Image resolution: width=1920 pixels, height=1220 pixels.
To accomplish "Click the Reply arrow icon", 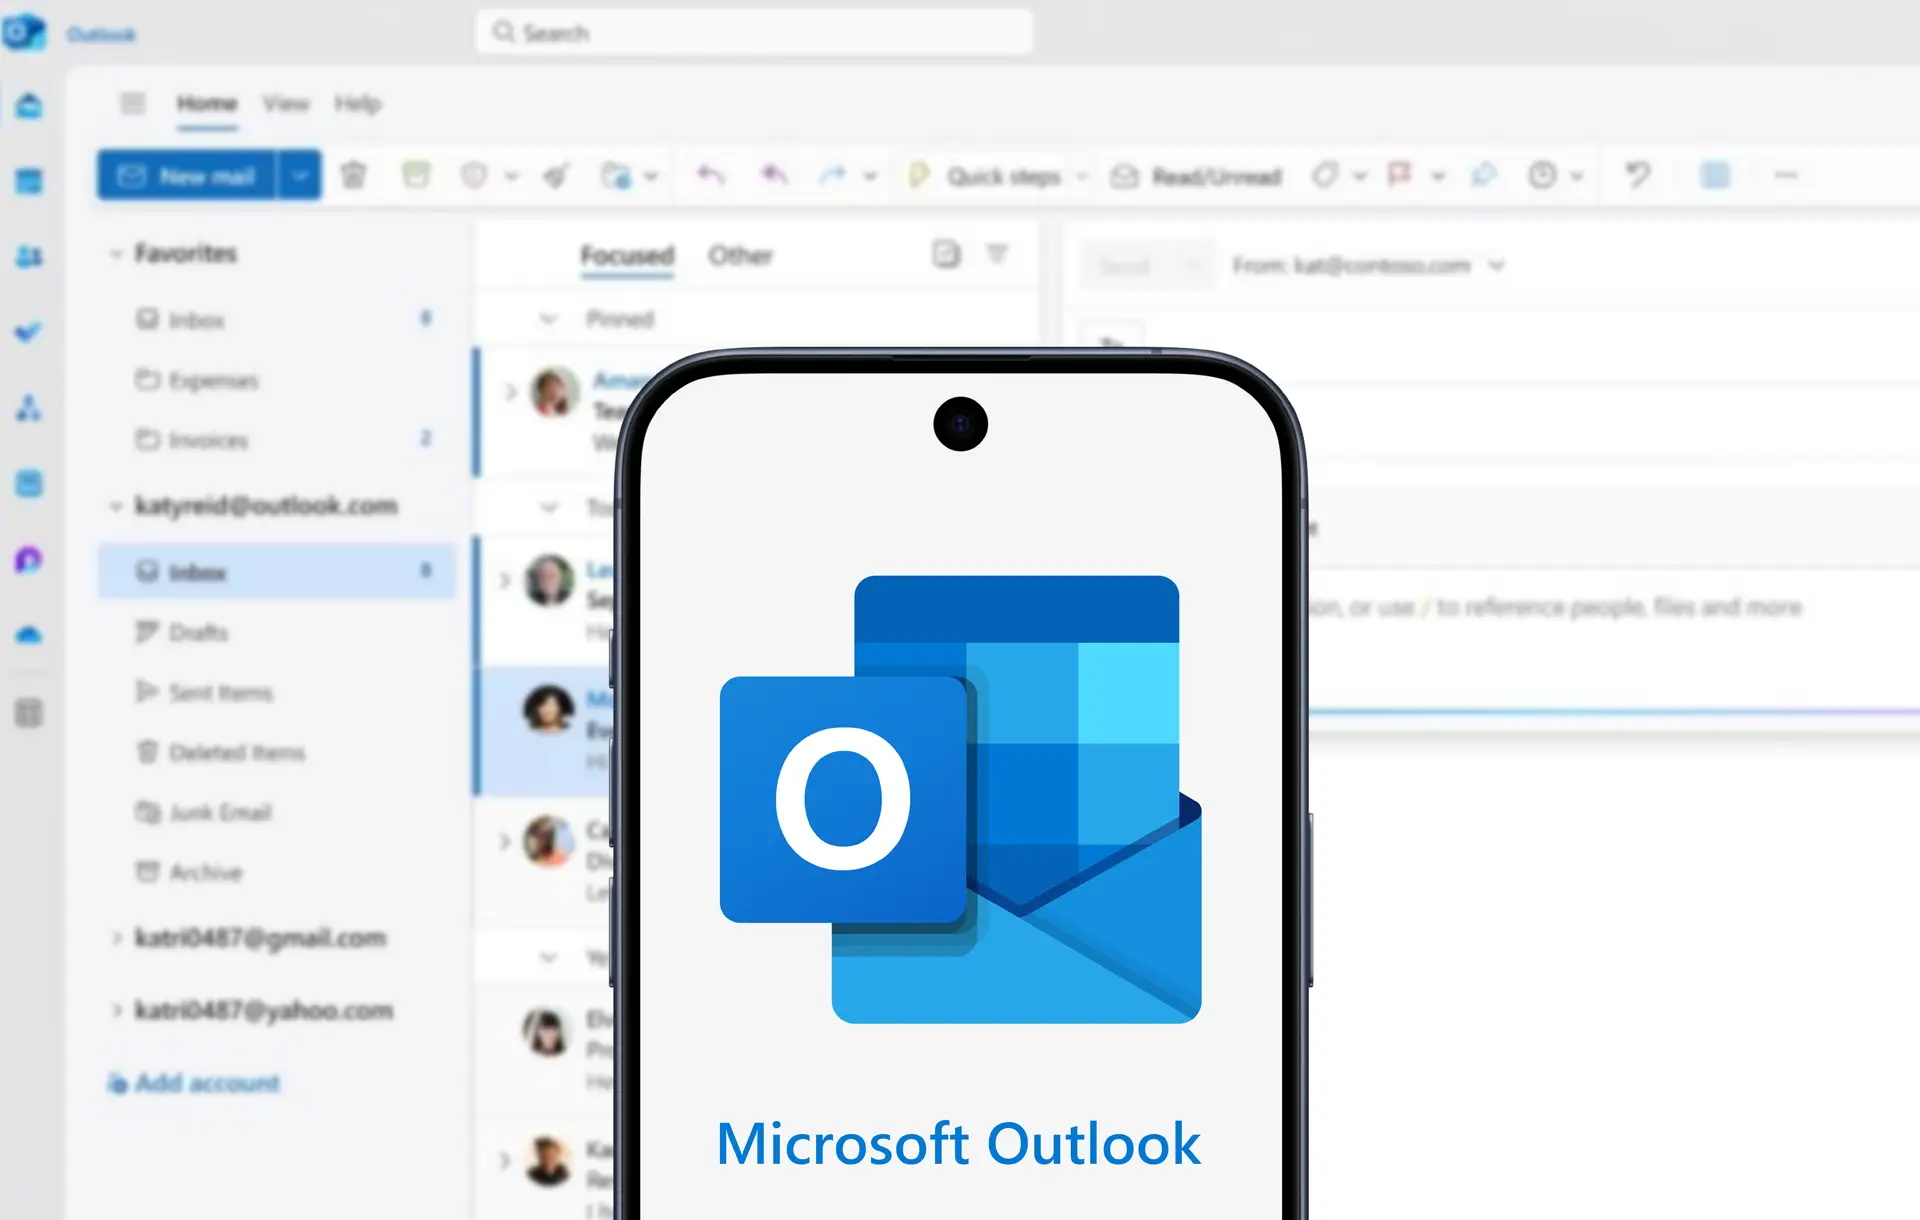I will pyautogui.click(x=711, y=176).
